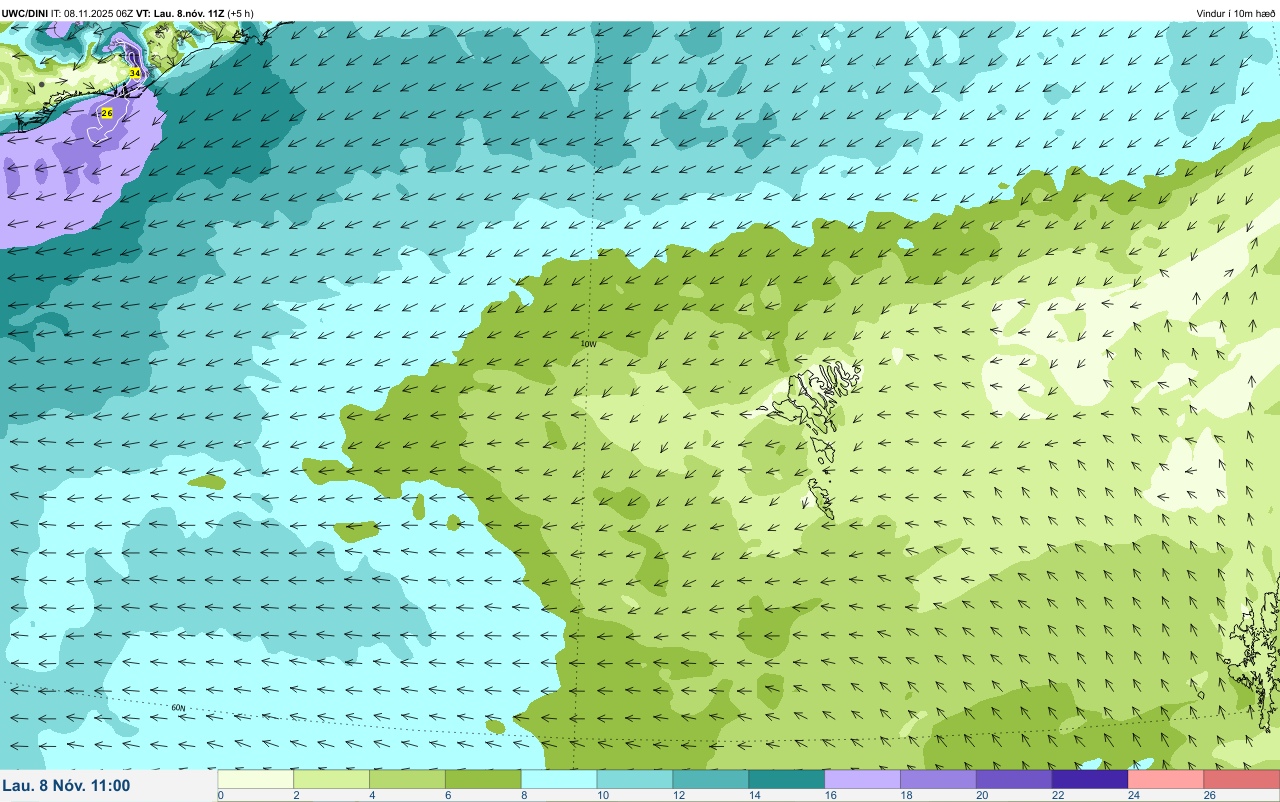Click the red legend swatch above 26
This screenshot has width=1280, height=802.
pyautogui.click(x=1242, y=779)
